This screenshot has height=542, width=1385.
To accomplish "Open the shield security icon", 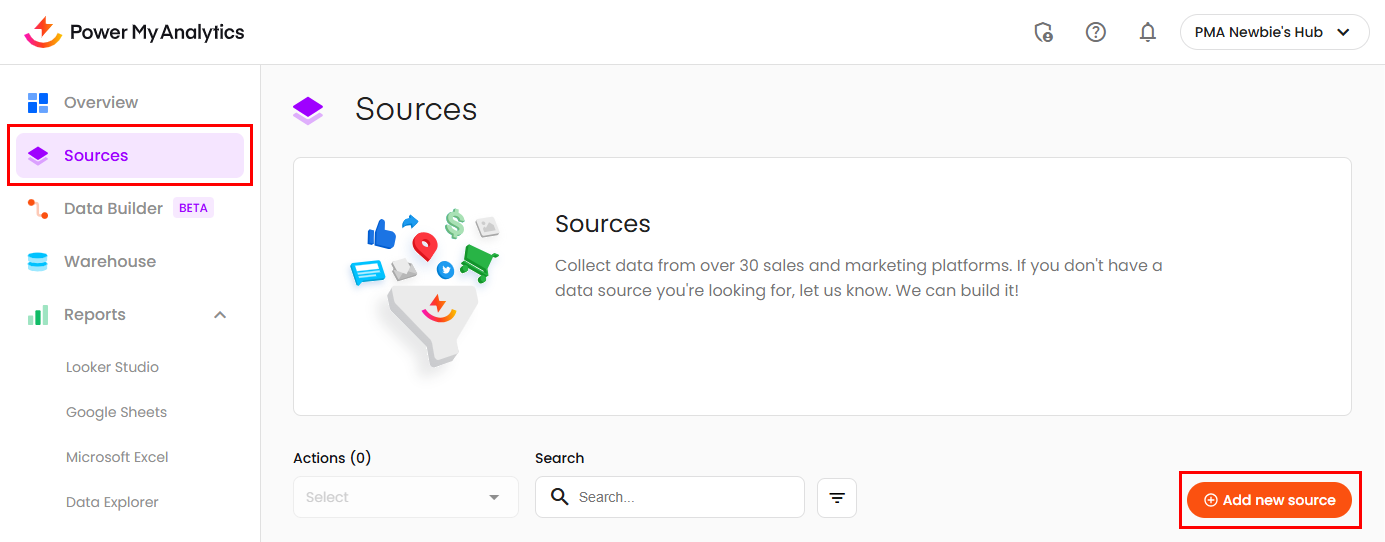I will pos(1043,32).
